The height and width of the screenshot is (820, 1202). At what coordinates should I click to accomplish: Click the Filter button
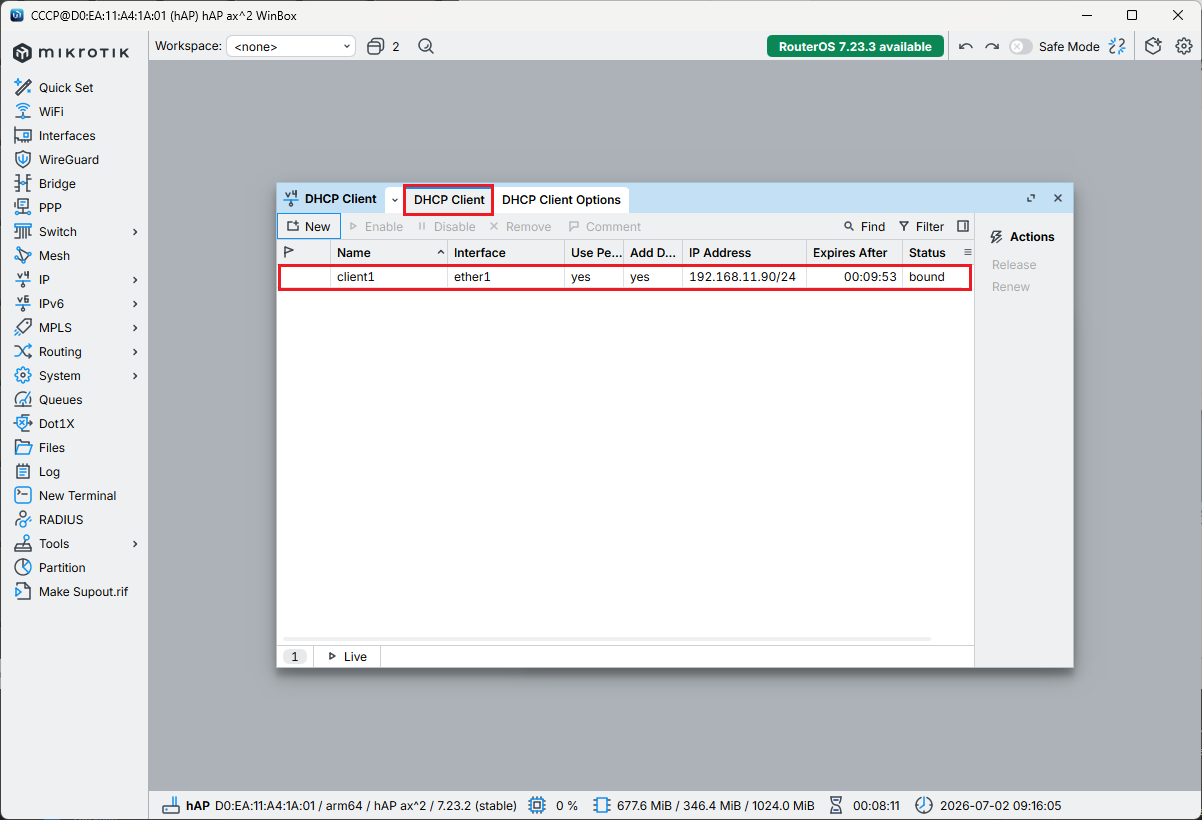921,226
